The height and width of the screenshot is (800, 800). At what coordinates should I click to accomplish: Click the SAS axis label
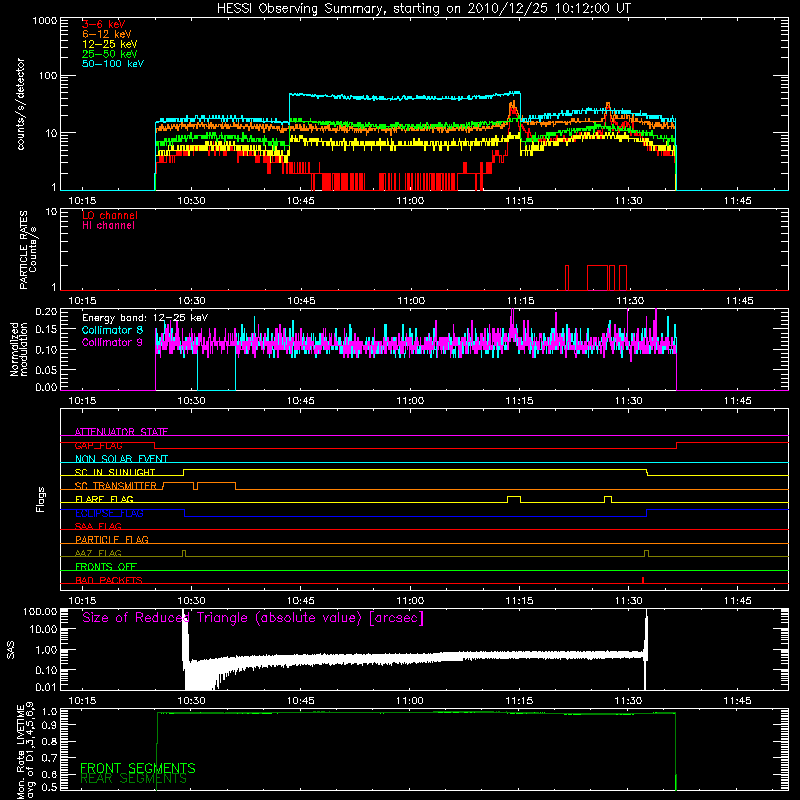pos(11,650)
